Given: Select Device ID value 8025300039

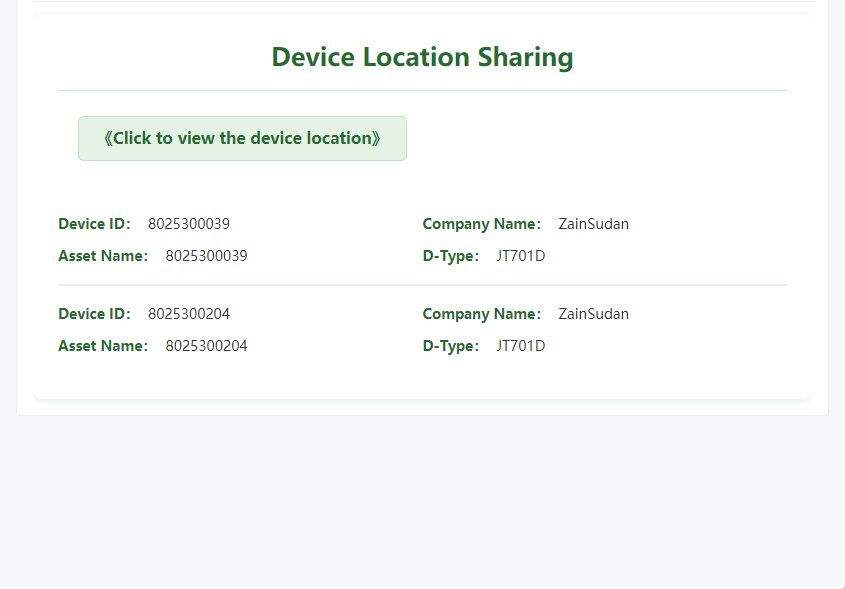Looking at the screenshot, I should pos(189,224).
